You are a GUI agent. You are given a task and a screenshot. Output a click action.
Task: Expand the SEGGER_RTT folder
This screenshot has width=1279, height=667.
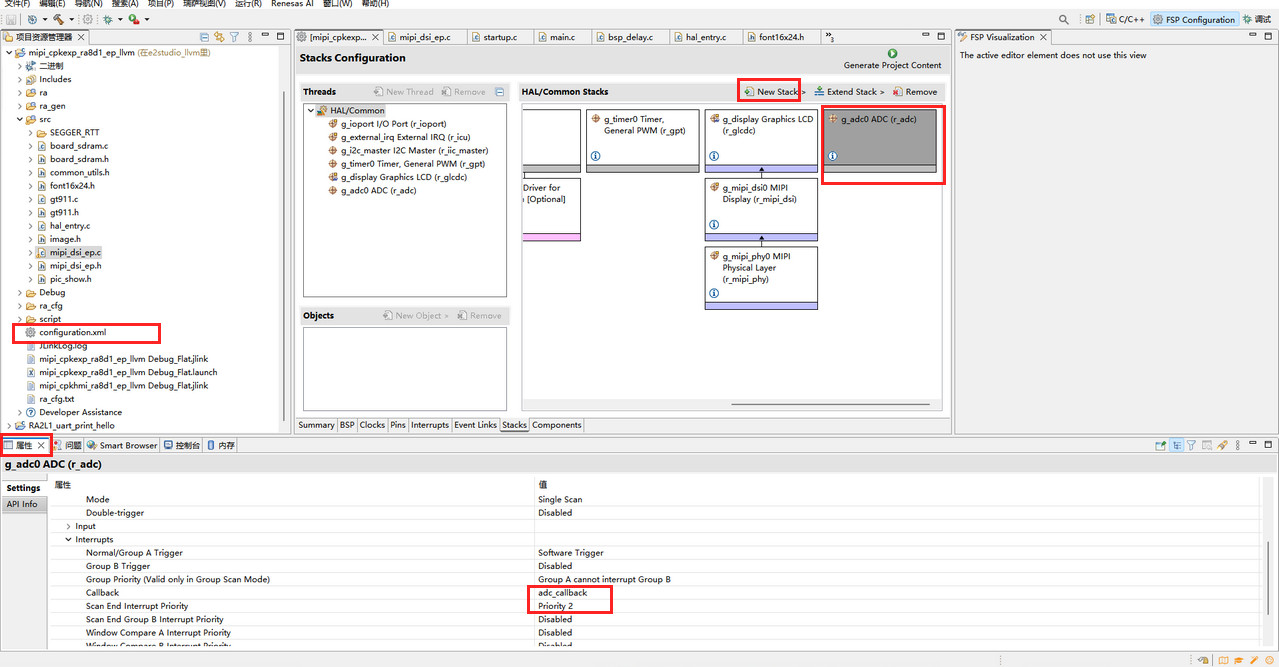(30, 132)
